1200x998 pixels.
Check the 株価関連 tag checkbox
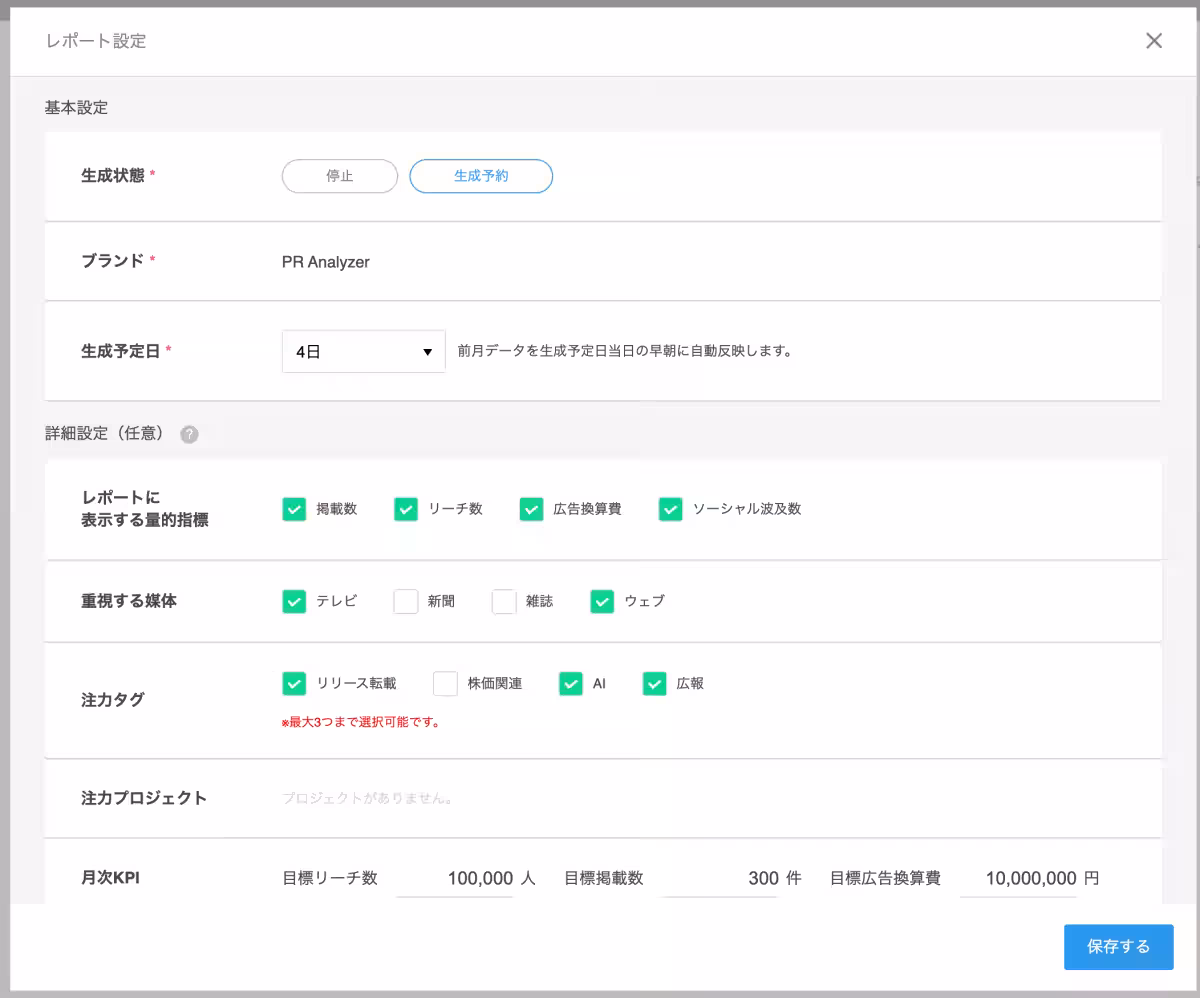tap(445, 683)
